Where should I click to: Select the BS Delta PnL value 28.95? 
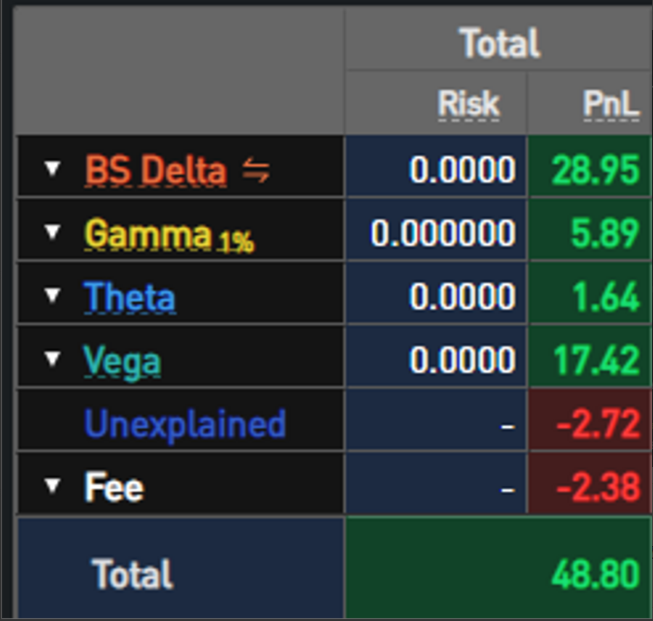pos(596,170)
